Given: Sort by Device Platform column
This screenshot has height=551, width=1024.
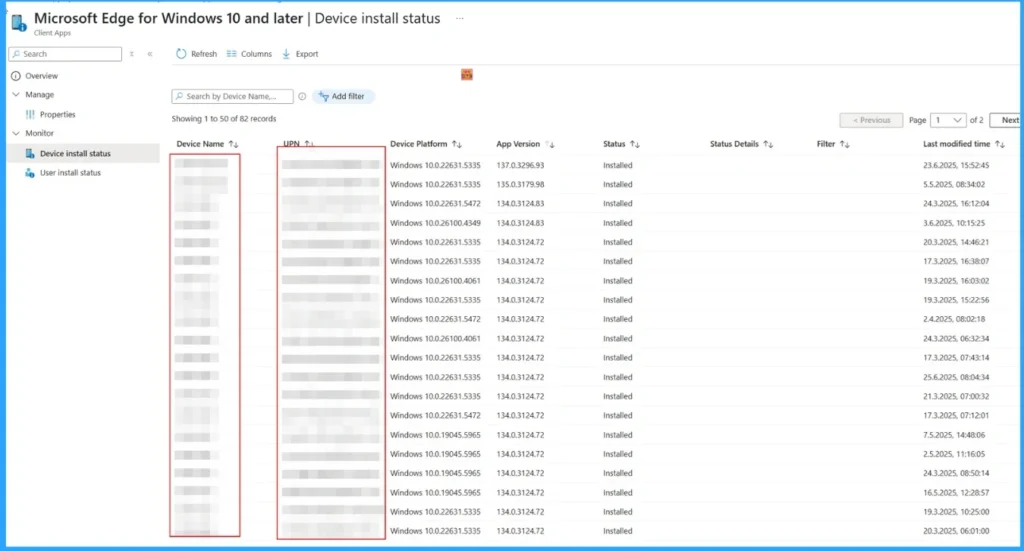Looking at the screenshot, I should point(457,144).
